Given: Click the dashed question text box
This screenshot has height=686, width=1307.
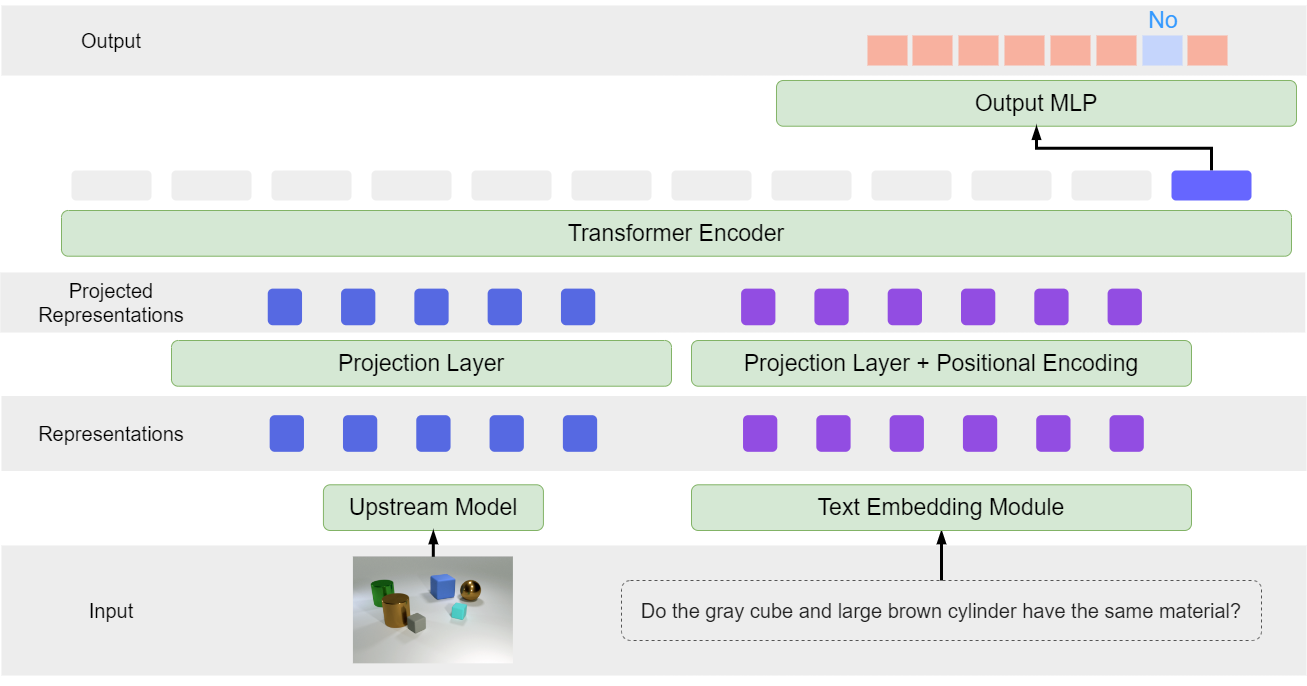Looking at the screenshot, I should [940, 610].
